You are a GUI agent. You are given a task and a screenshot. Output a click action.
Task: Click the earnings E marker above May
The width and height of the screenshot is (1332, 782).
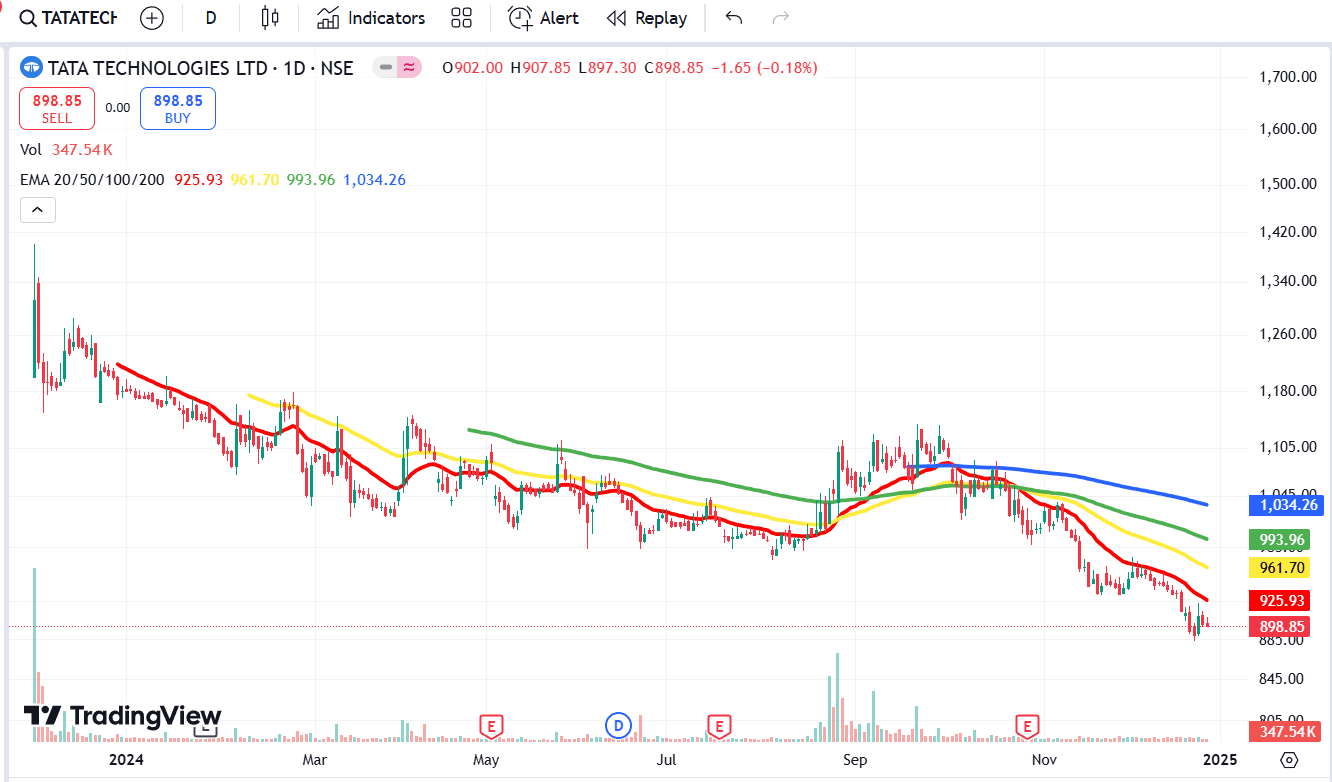coord(490,725)
